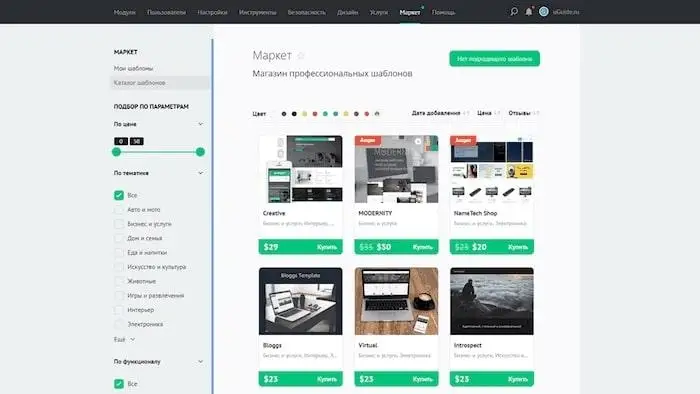
Task: Check the Искусство и культура checkbox
Action: click(x=119, y=267)
